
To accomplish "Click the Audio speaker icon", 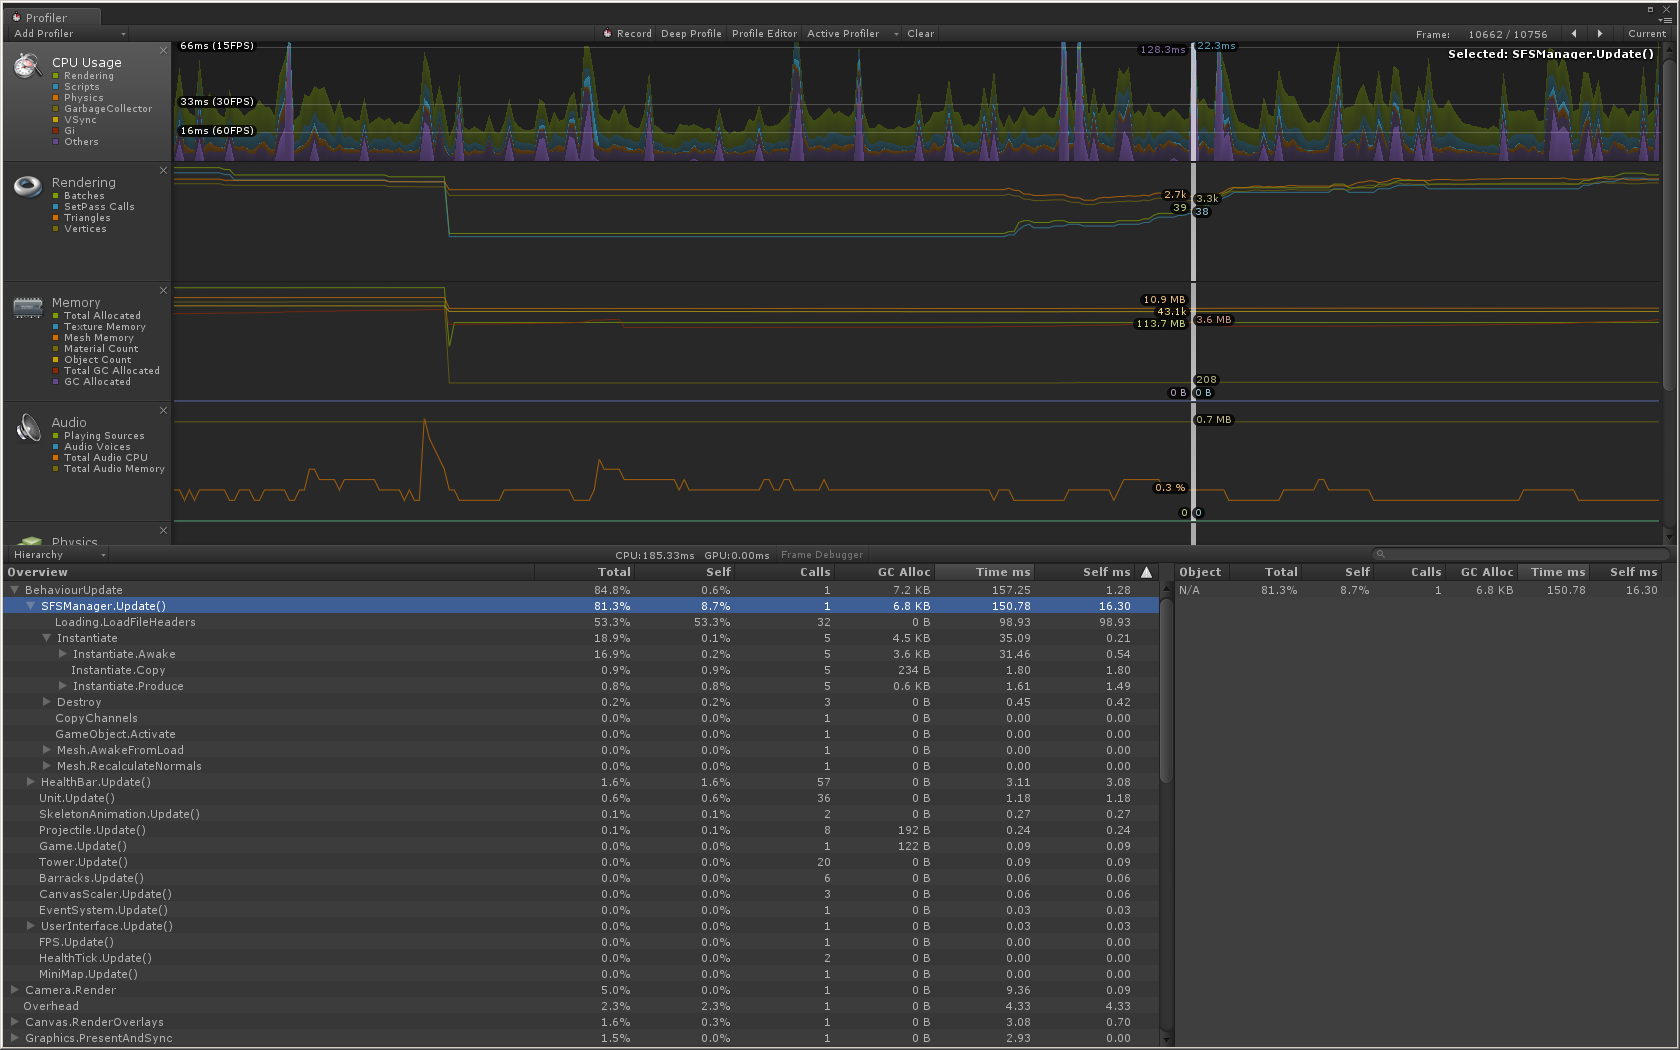I will (27, 428).
